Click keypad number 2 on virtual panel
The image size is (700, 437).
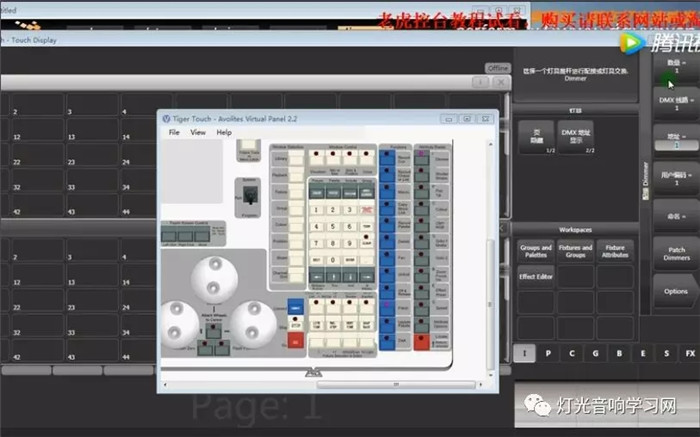(333, 209)
